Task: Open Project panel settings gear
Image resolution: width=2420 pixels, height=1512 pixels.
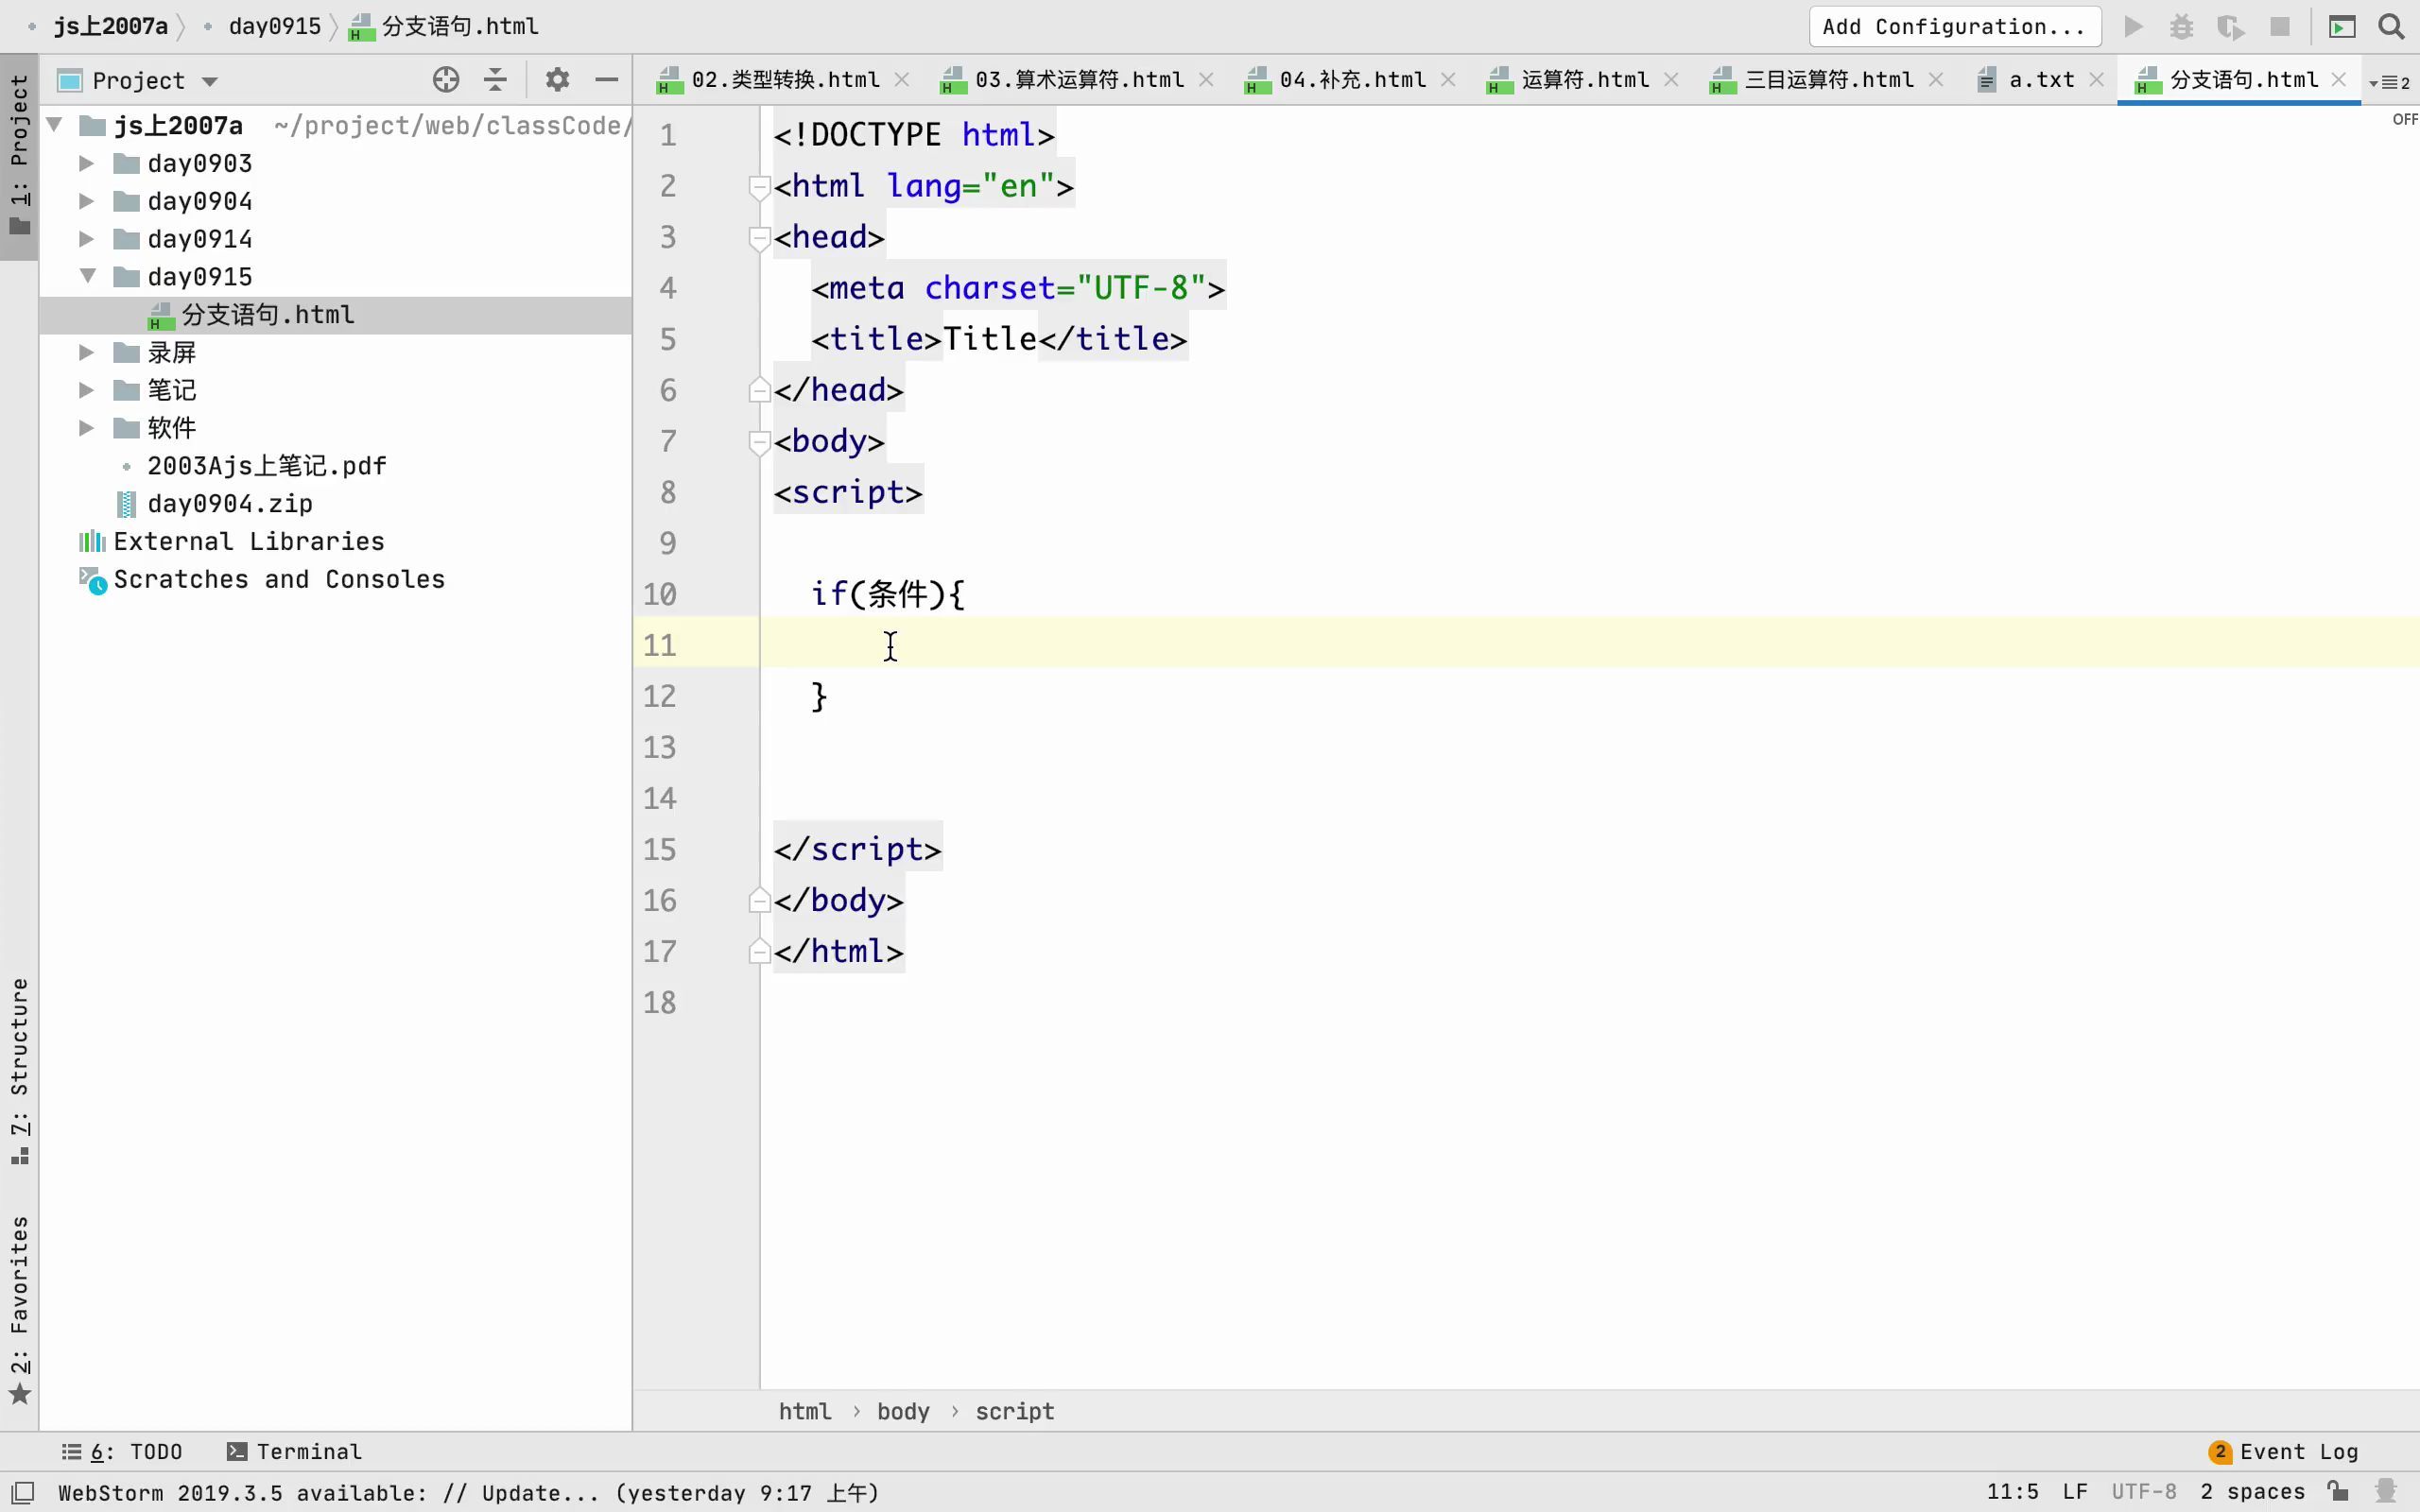Action: [557, 80]
